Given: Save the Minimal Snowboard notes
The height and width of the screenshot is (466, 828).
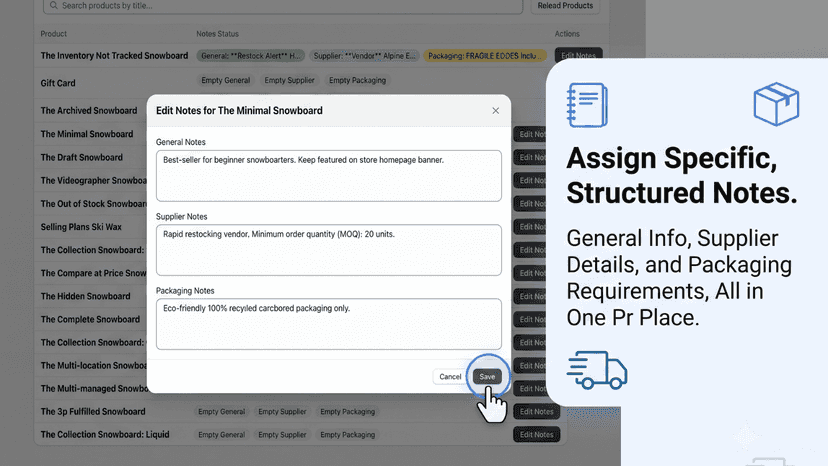Looking at the screenshot, I should [x=487, y=377].
